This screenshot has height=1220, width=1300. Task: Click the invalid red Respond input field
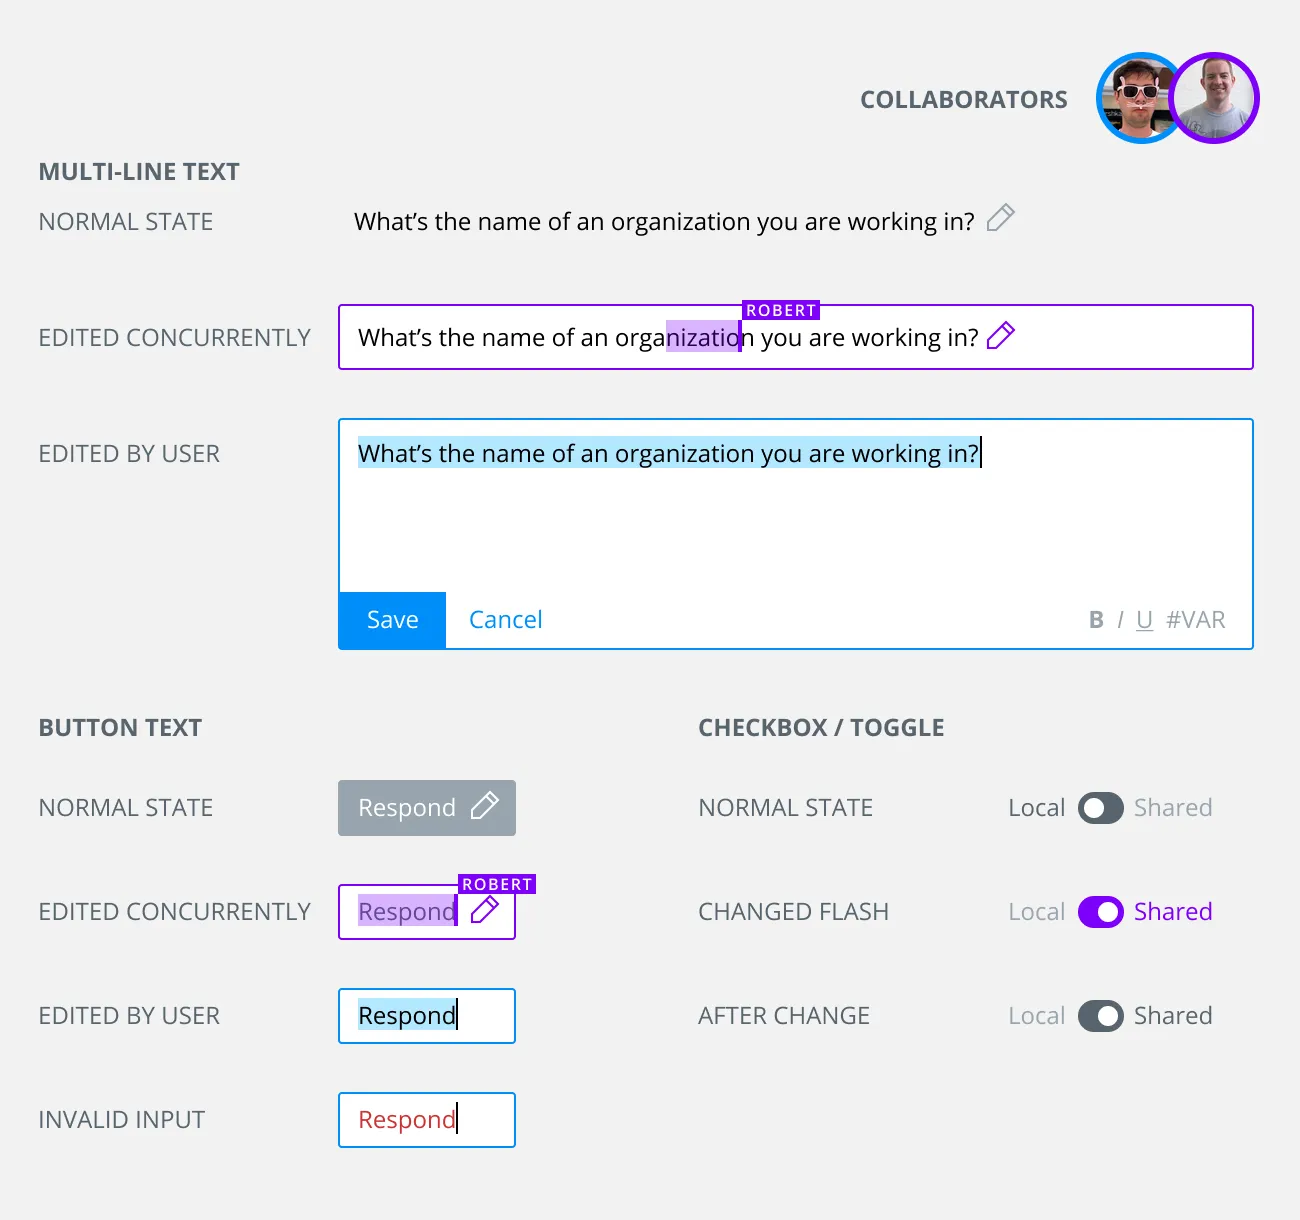(x=427, y=1120)
